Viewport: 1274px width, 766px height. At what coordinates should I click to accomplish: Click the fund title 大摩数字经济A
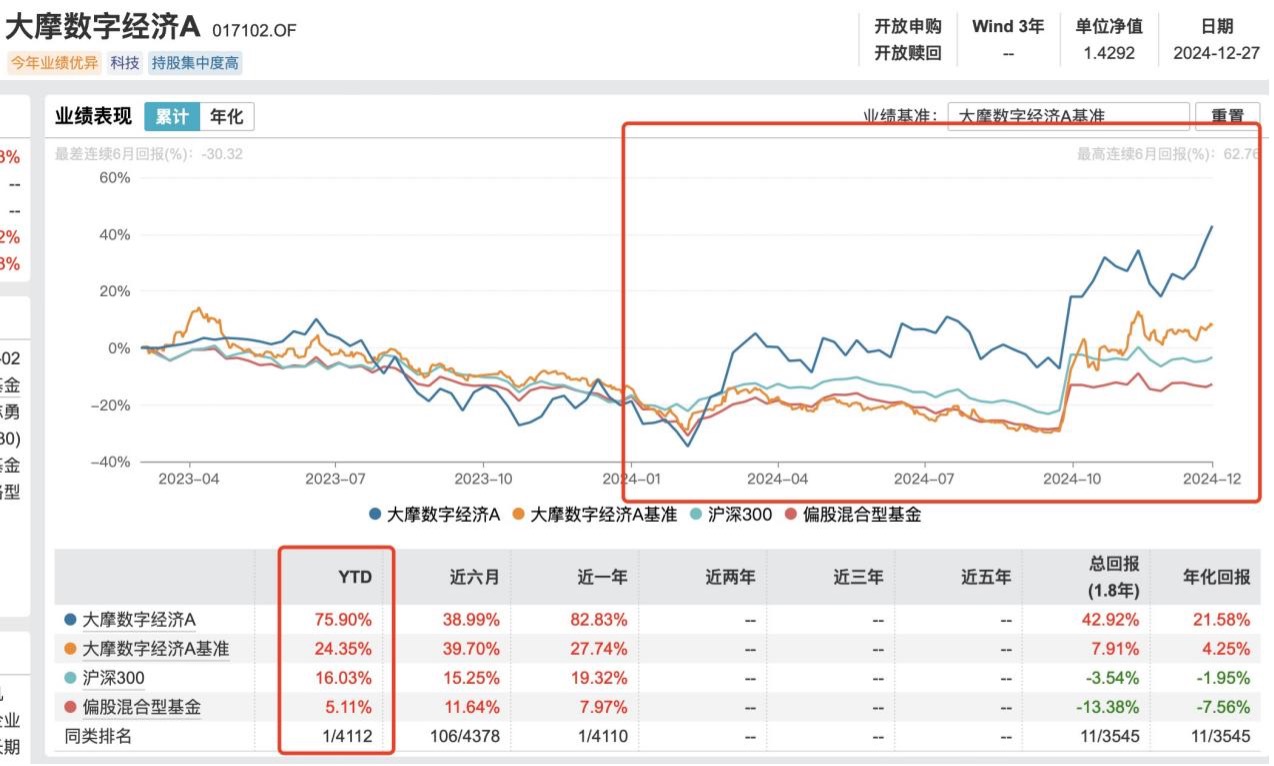[x=103, y=27]
